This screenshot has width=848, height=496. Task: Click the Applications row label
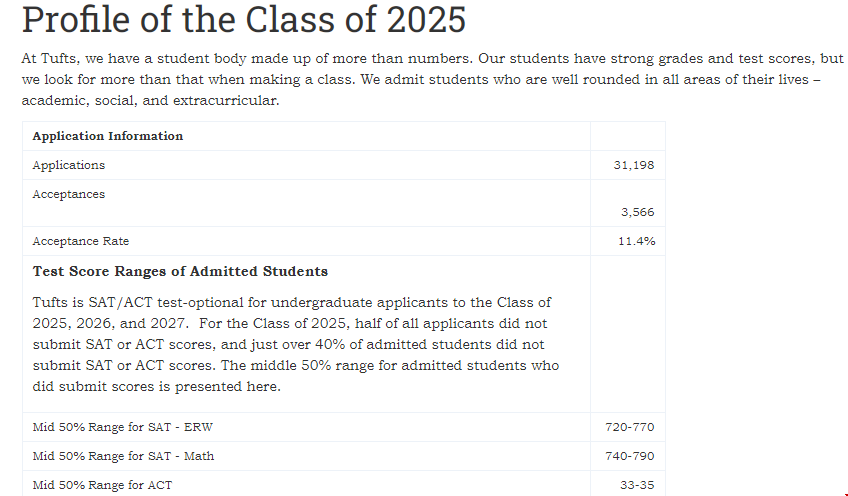tap(69, 165)
